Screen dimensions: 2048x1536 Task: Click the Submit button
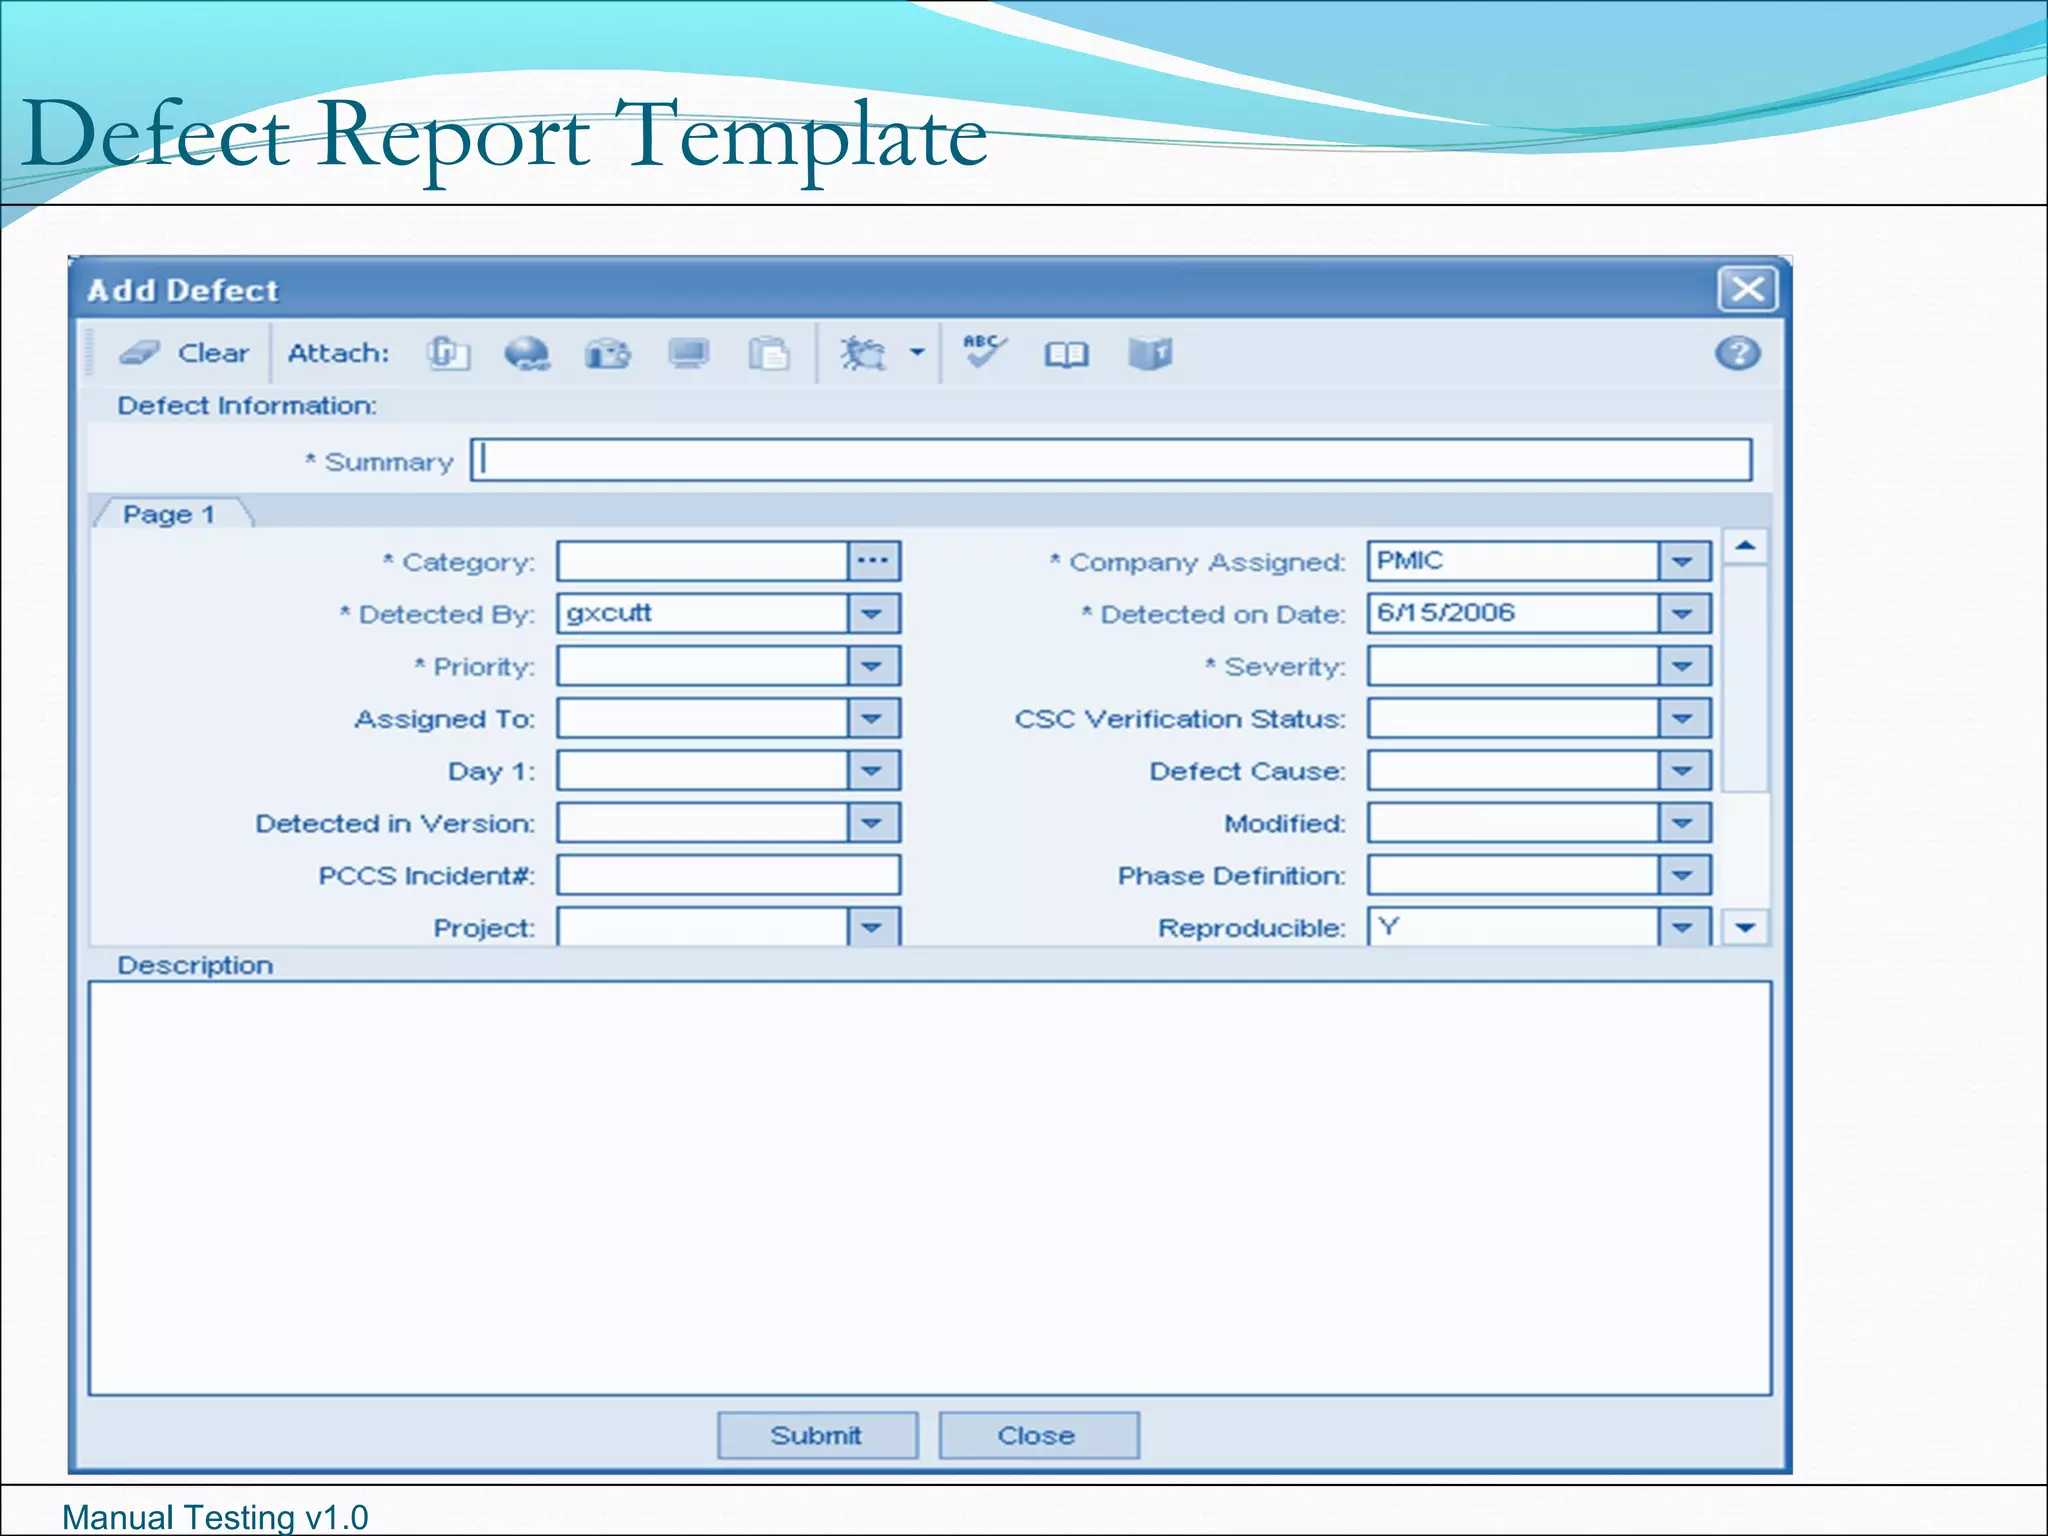tap(817, 1435)
